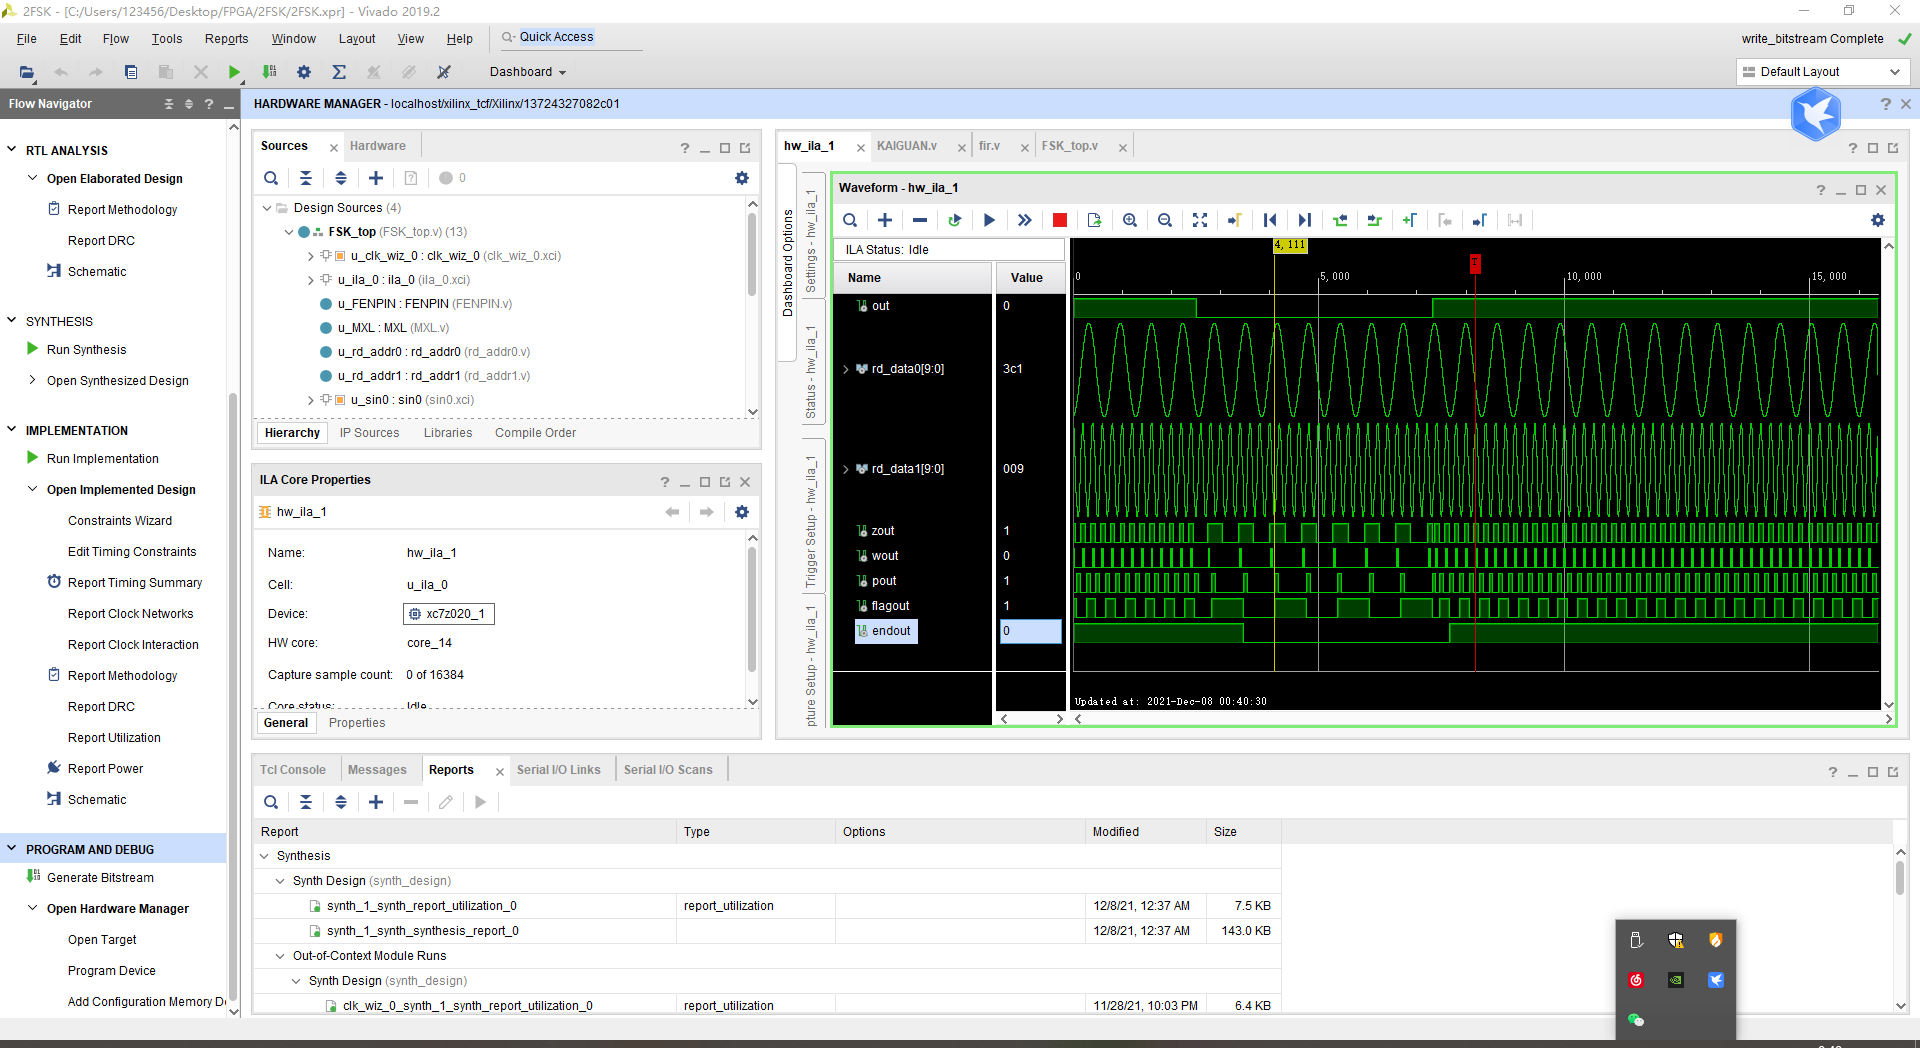Image resolution: width=1920 pixels, height=1048 pixels.
Task: Open the Sigma reports icon in toolbar
Action: coord(339,72)
